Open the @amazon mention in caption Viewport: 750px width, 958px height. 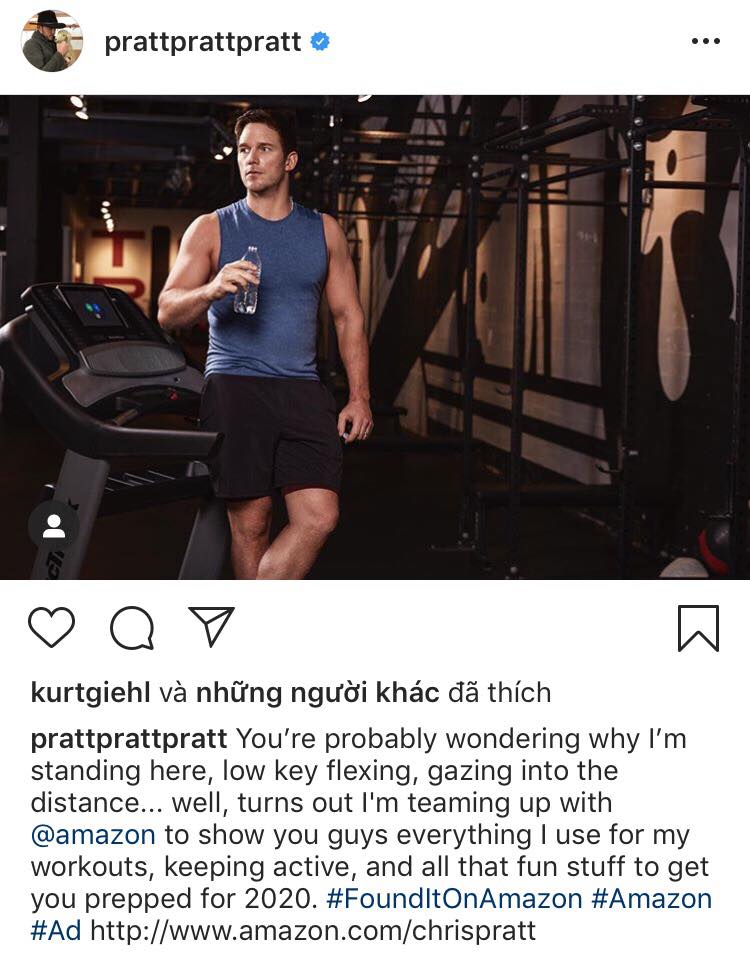tap(93, 835)
